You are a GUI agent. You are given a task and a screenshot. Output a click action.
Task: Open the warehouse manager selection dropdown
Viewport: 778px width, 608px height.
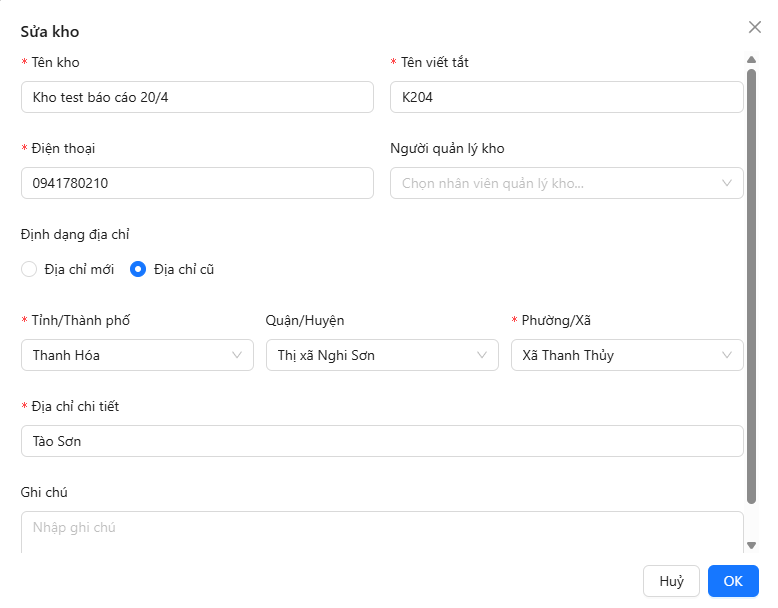click(x=567, y=183)
